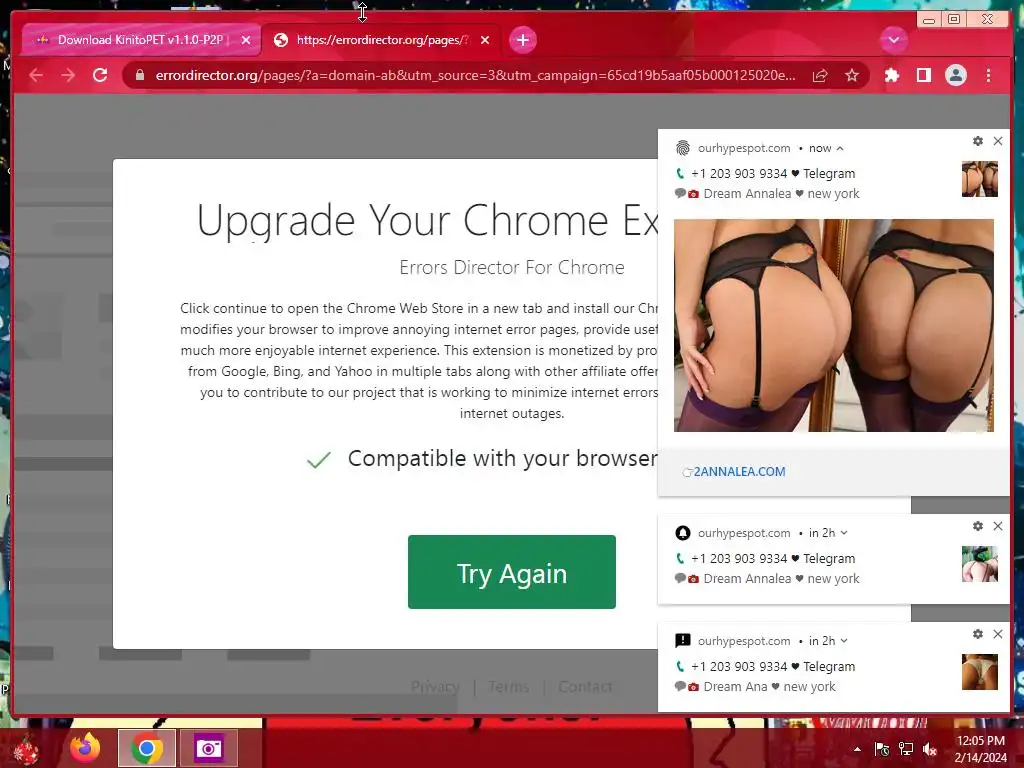The height and width of the screenshot is (768, 1024).
Task: Dismiss the middle 'in 2h' Dream Annalea notification
Action: pos(998,526)
